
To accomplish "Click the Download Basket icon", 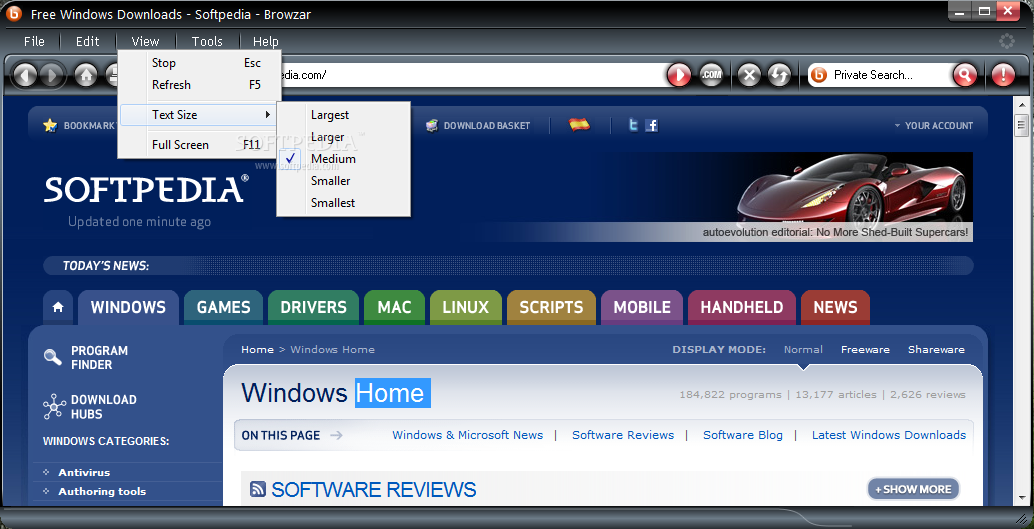I will (432, 125).
